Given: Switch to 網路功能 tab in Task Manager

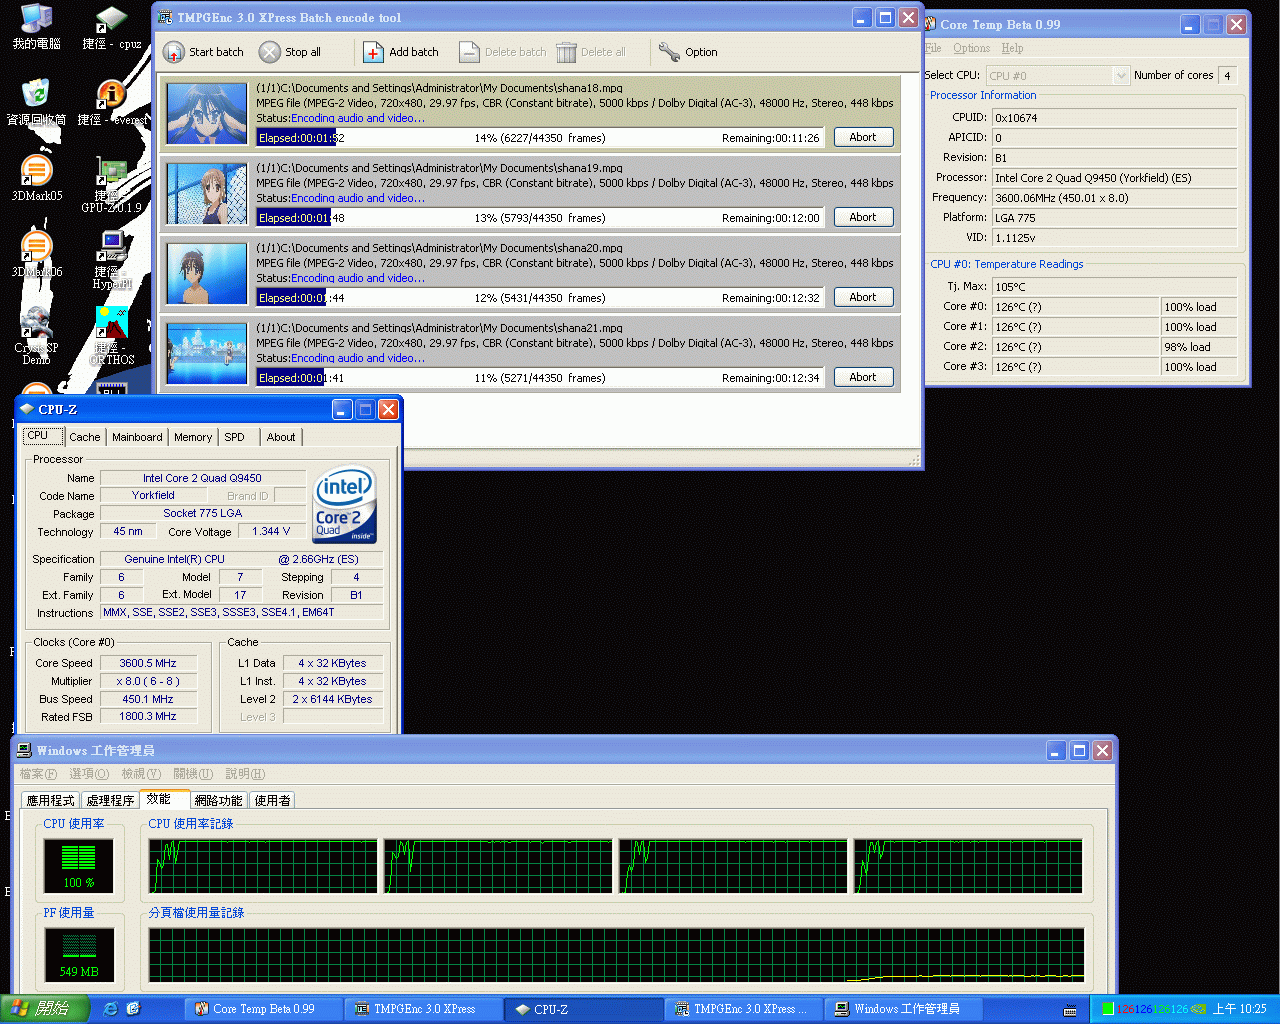Looking at the screenshot, I should tap(219, 800).
